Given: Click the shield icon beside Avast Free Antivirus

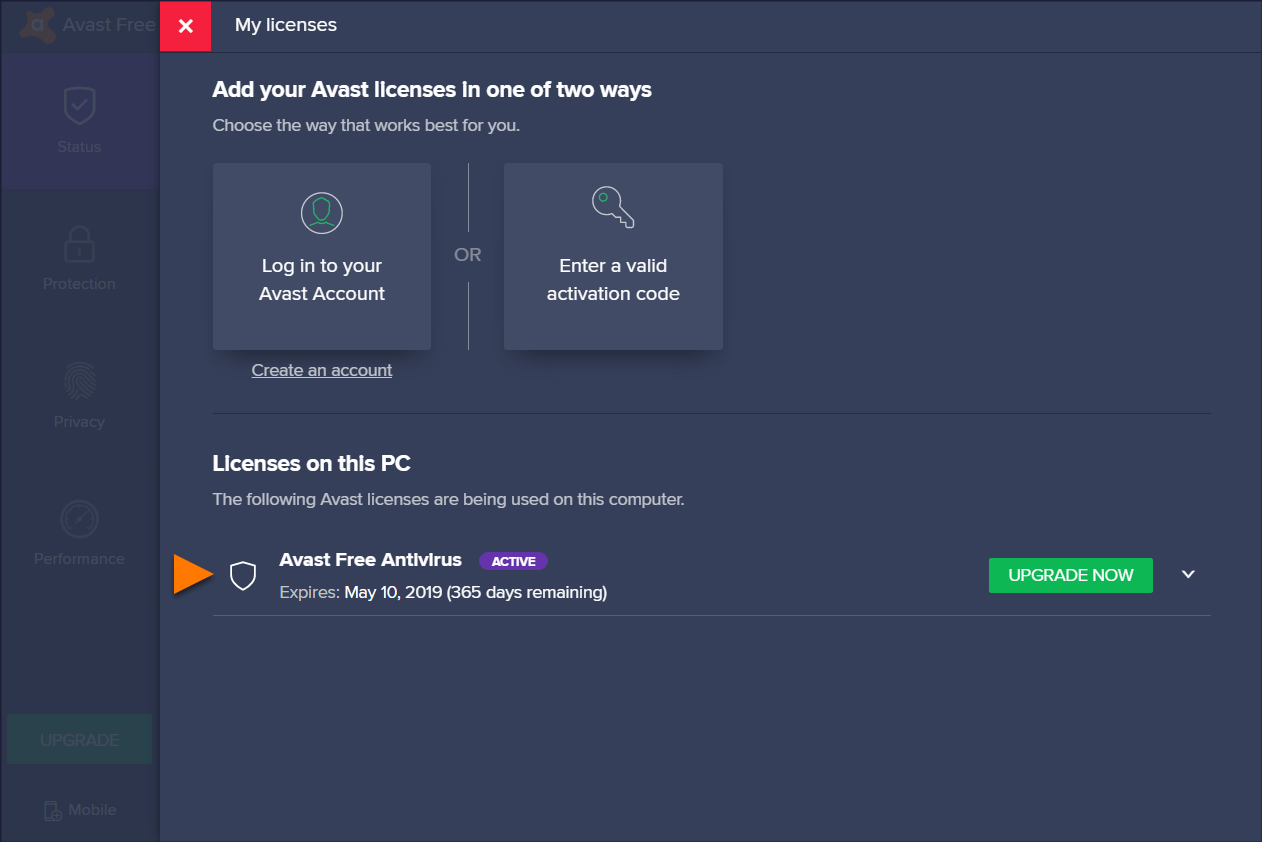Looking at the screenshot, I should click(243, 575).
